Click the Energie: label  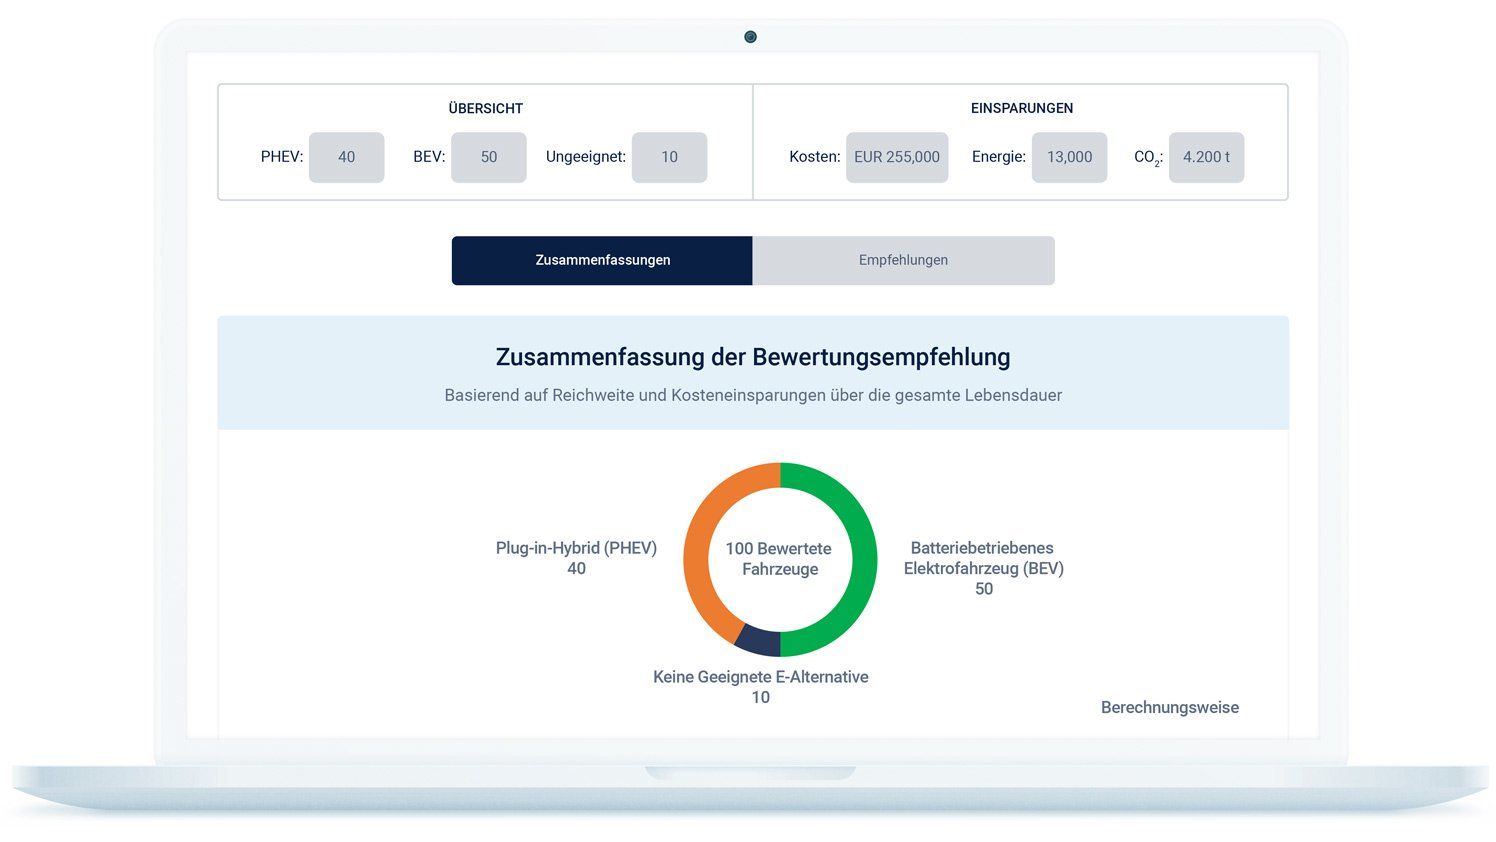point(998,157)
